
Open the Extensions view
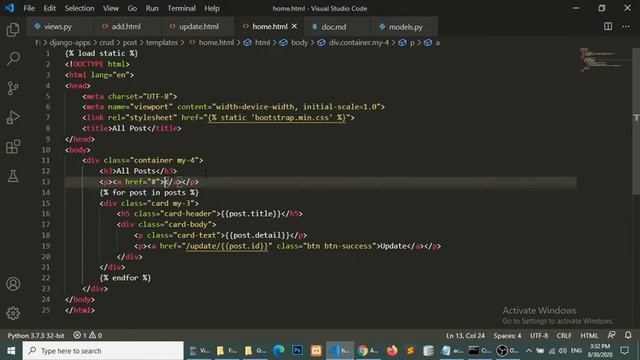13,147
